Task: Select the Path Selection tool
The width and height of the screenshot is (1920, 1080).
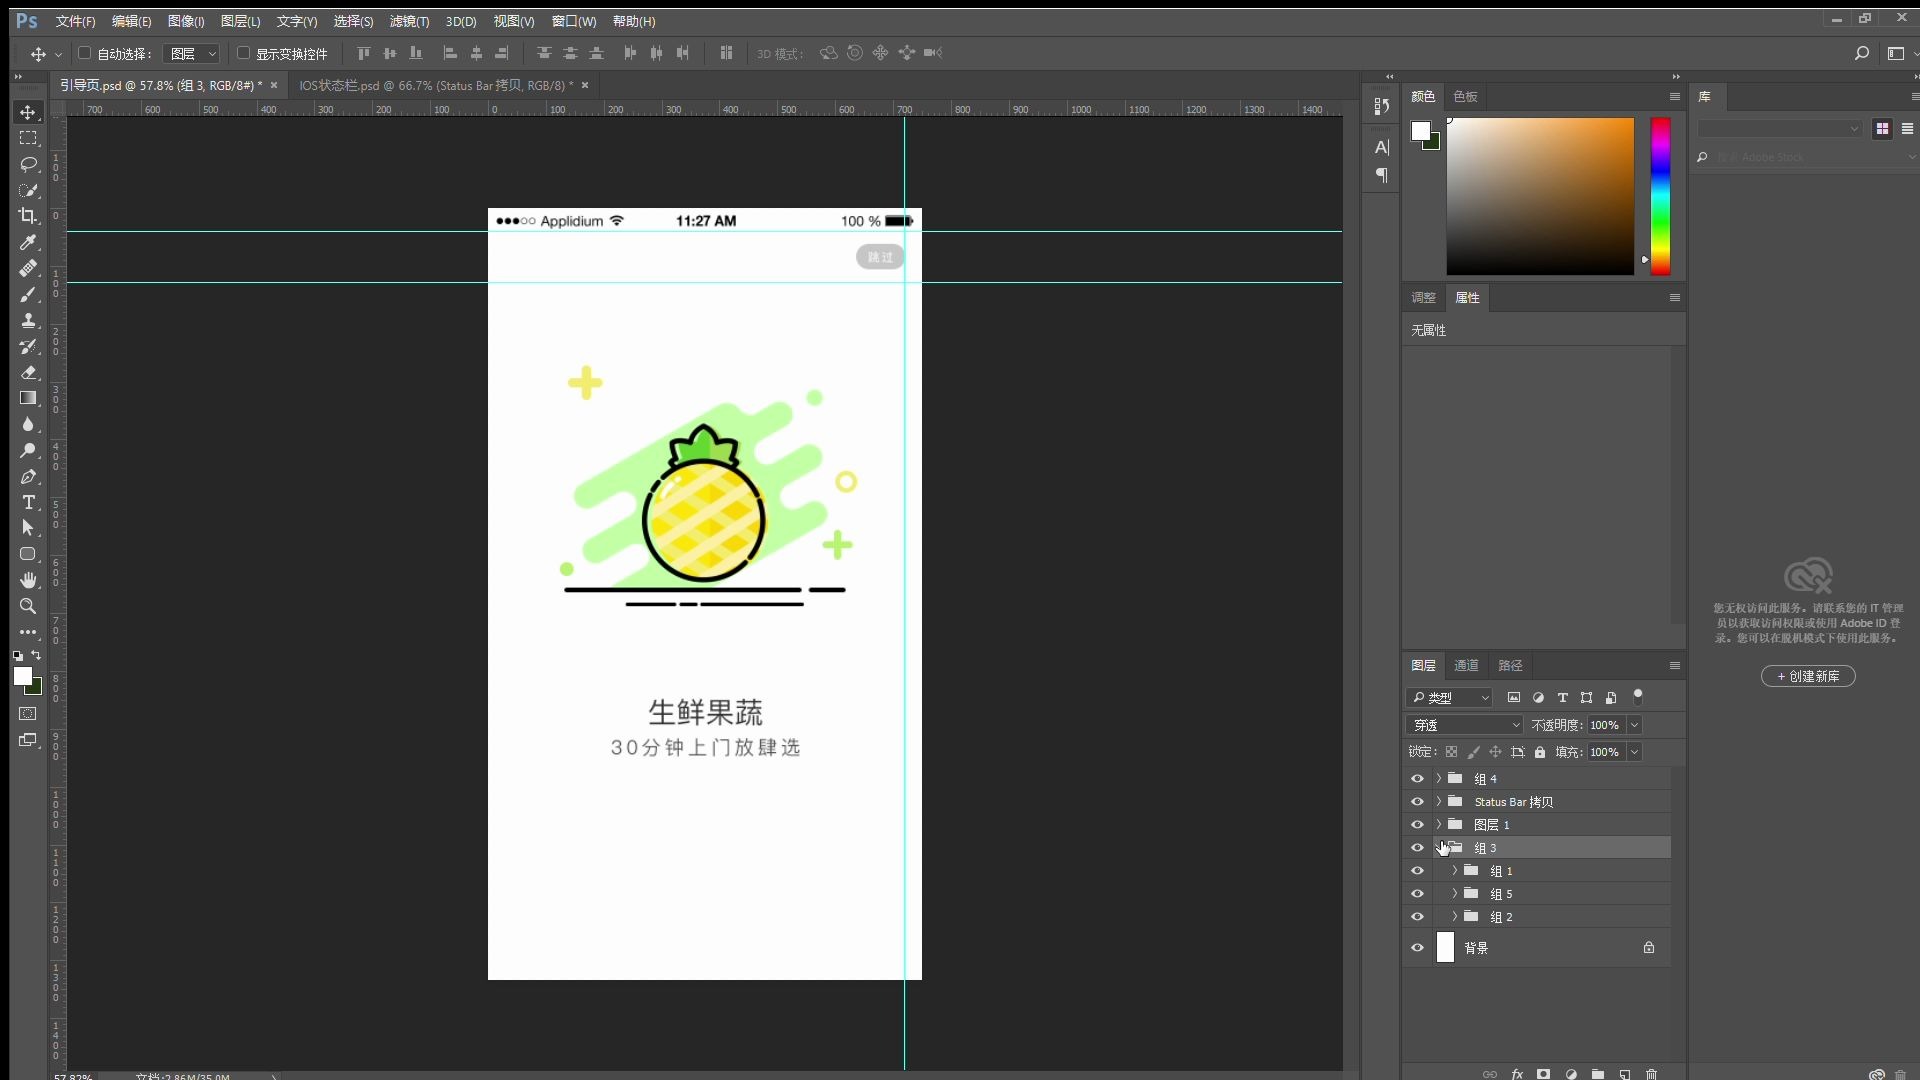Action: 28,528
